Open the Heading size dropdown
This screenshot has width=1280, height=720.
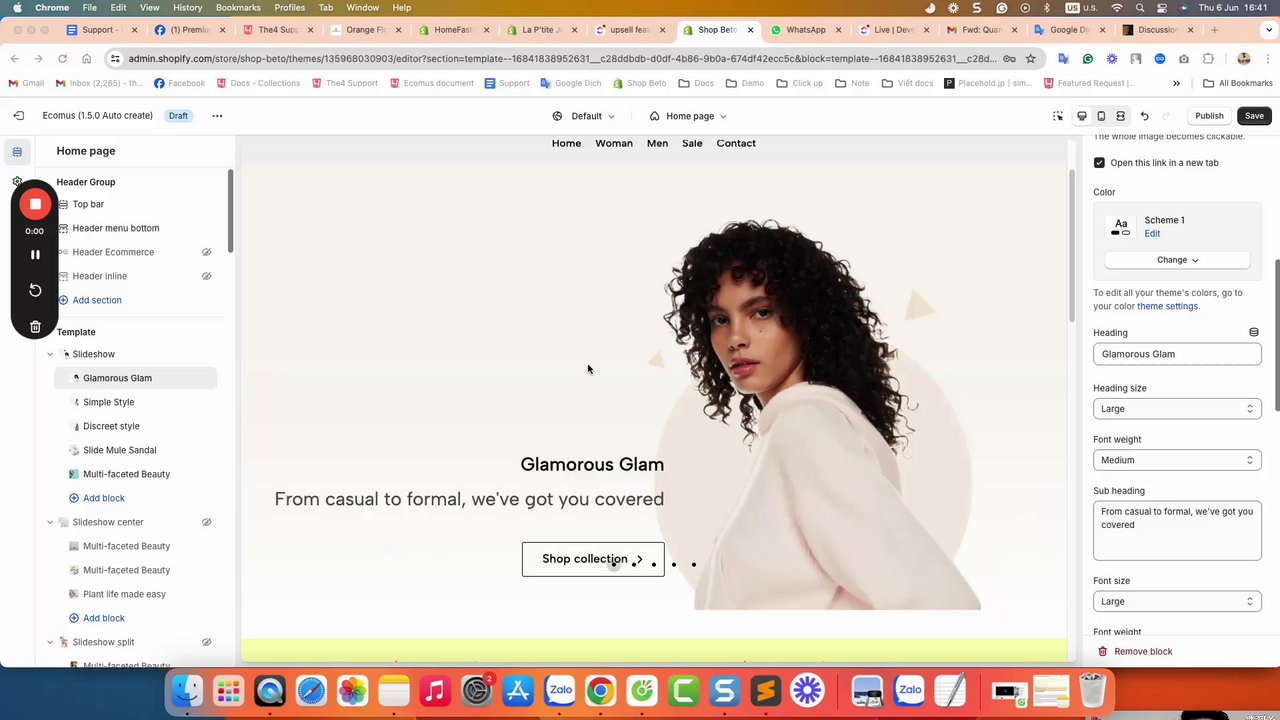tap(1177, 409)
